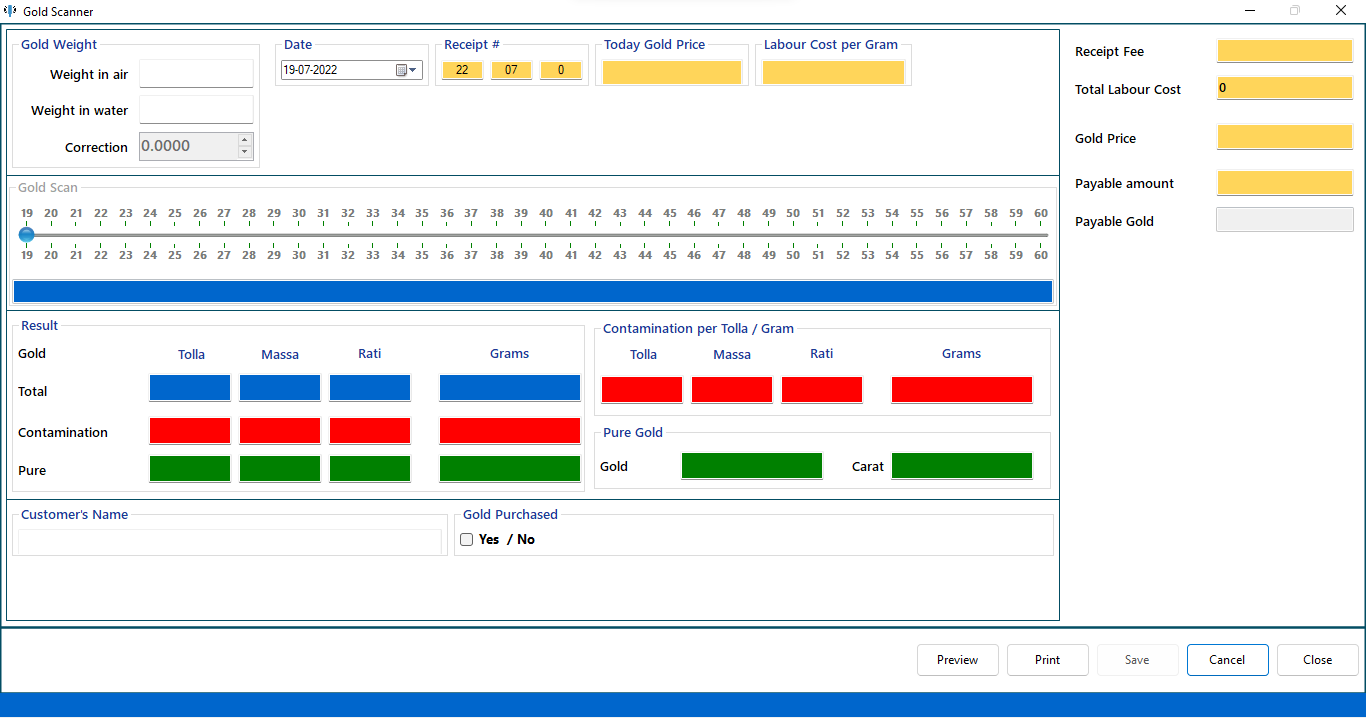Open the Date calendar dropdown

point(407,70)
